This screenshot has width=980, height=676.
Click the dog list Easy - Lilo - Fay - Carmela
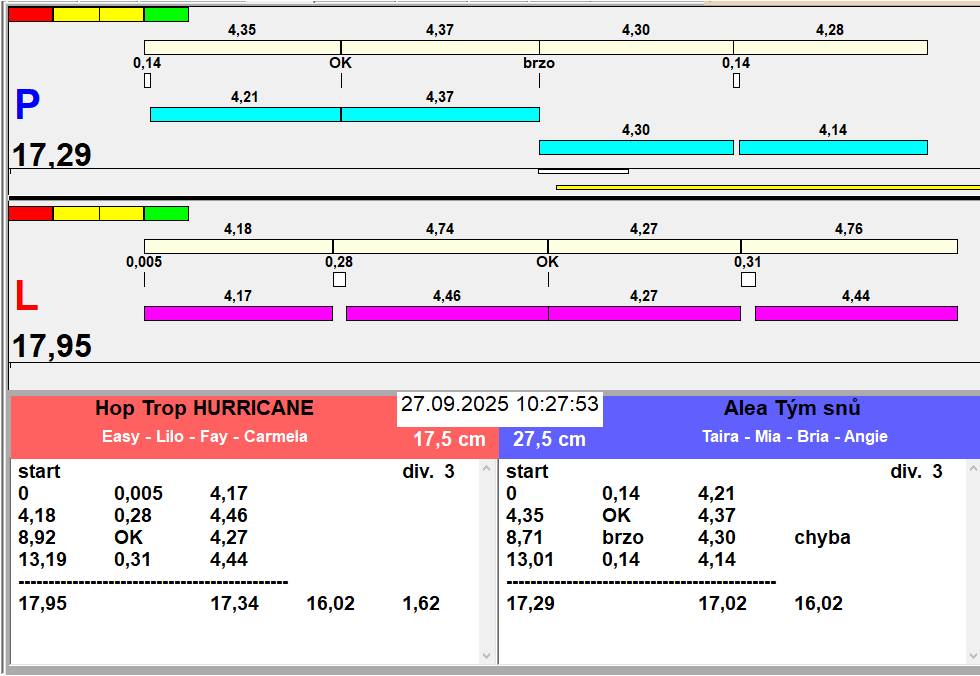point(205,436)
